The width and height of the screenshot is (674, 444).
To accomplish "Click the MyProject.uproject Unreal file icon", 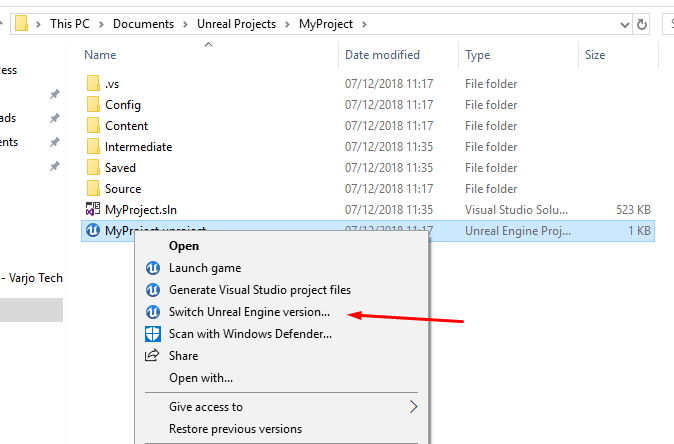I will [x=93, y=231].
